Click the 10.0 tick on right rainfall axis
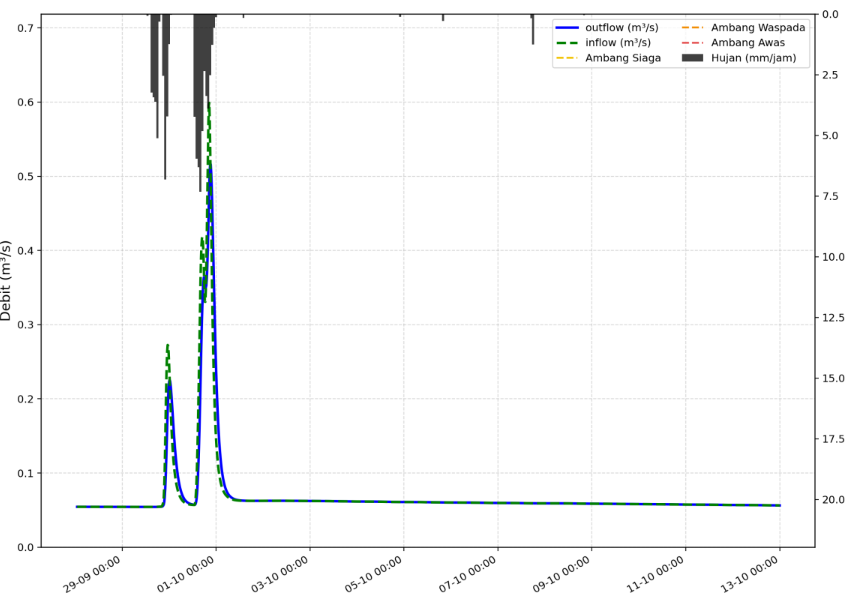 (832, 257)
